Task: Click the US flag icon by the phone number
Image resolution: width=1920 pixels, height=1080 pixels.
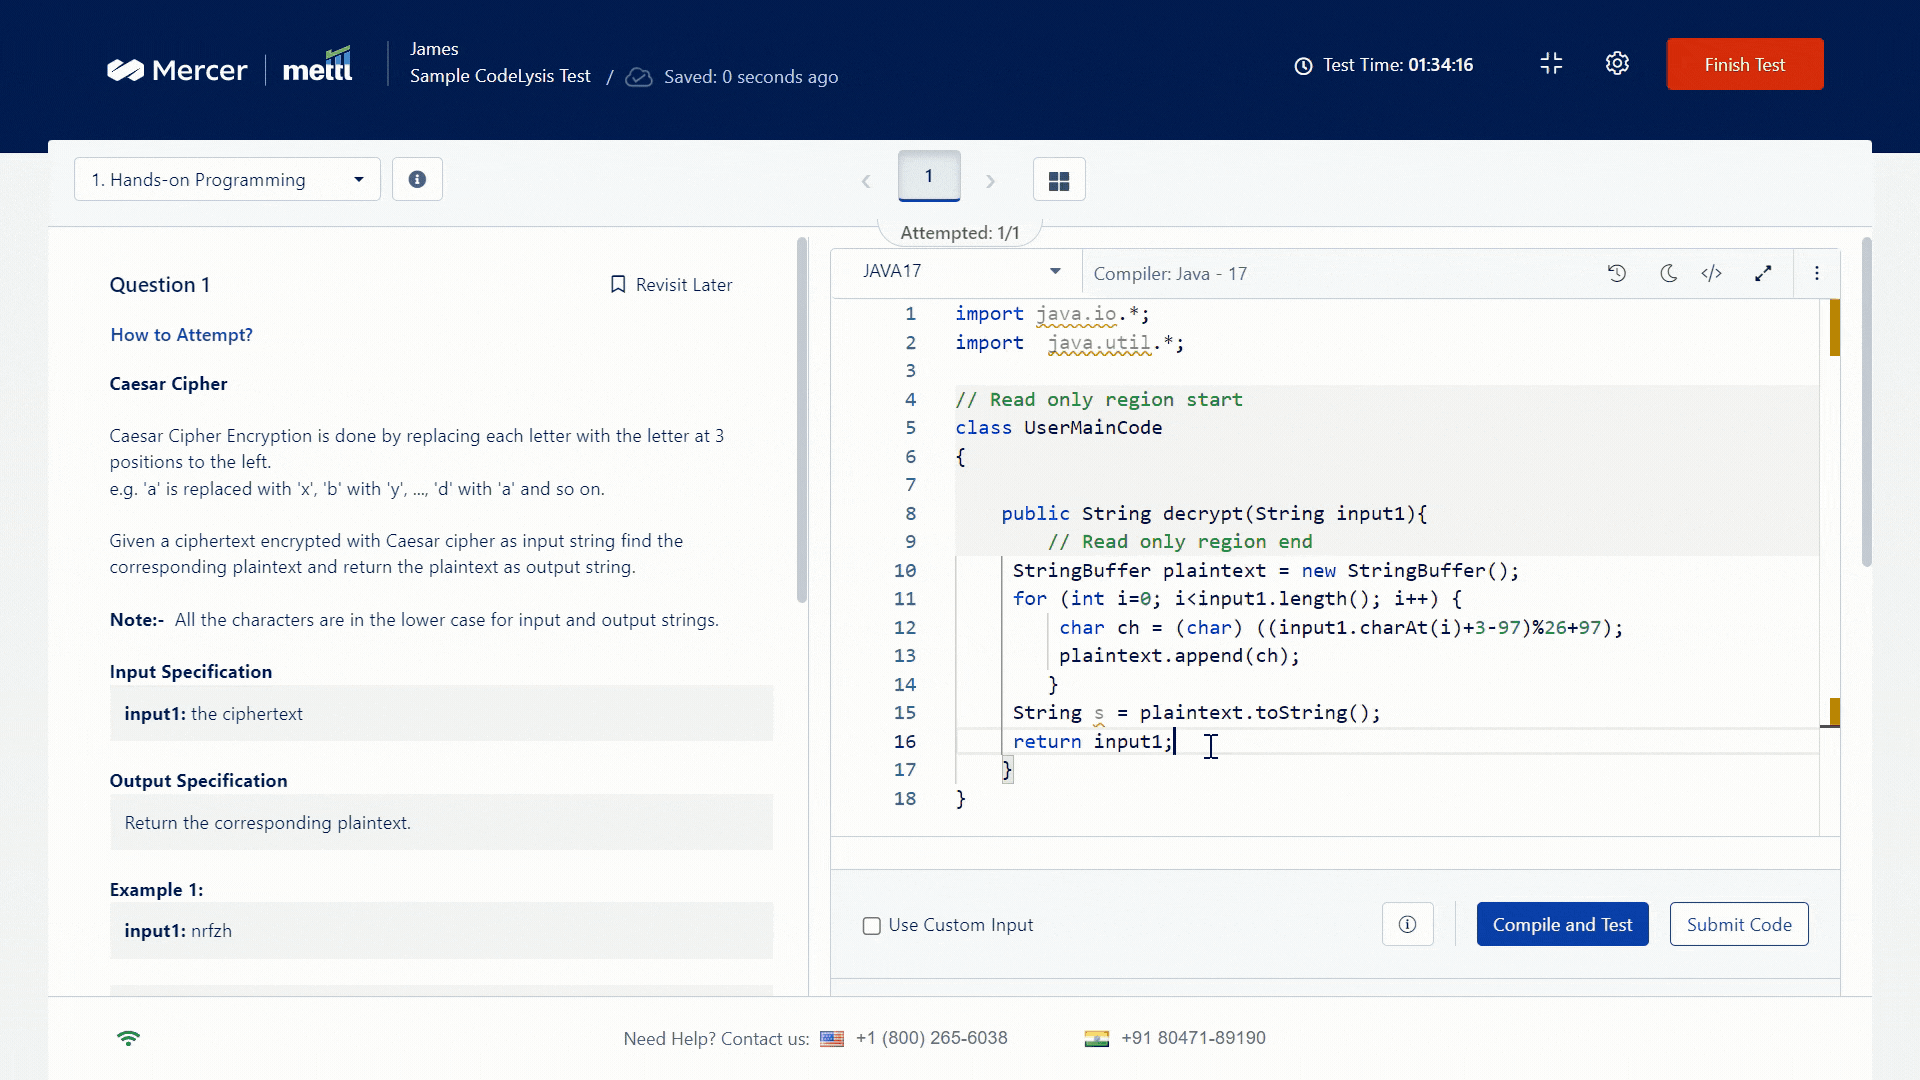Action: click(832, 1039)
